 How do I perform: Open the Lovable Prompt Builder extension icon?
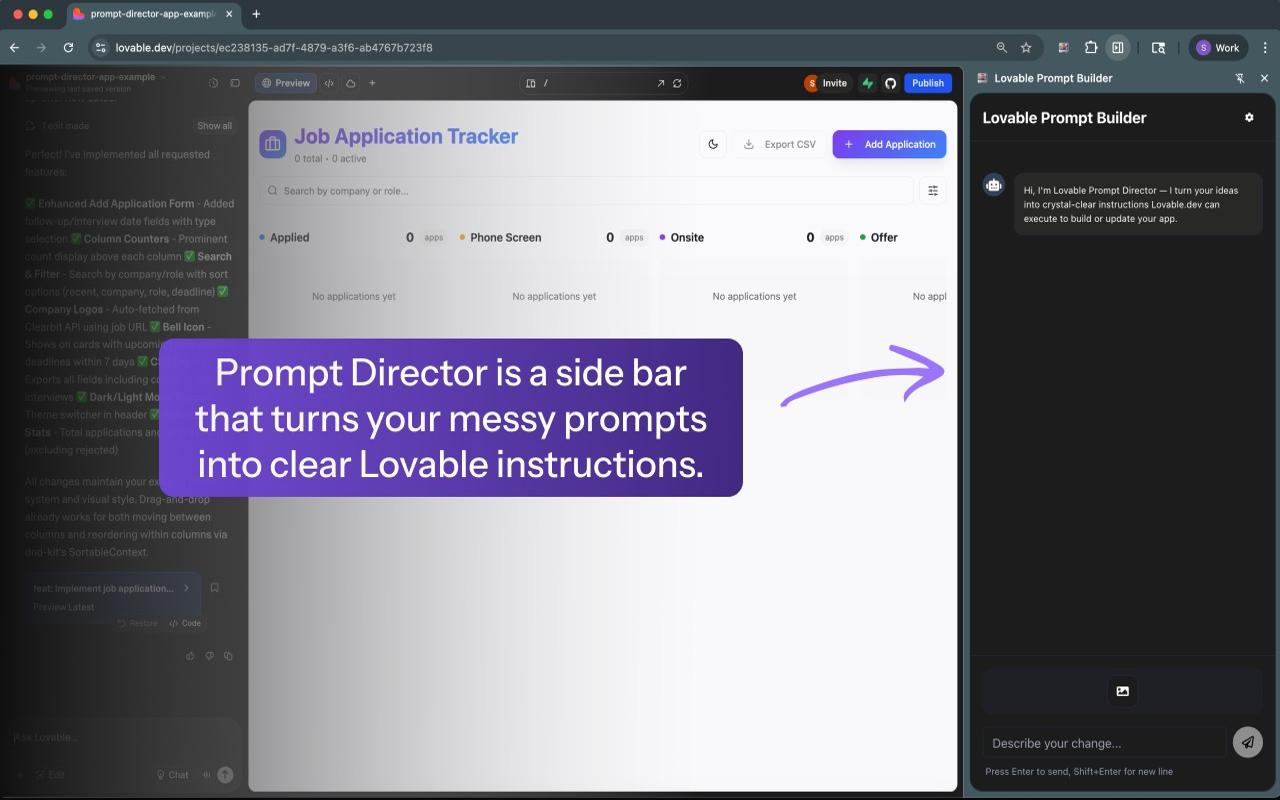pyautogui.click(x=1063, y=47)
